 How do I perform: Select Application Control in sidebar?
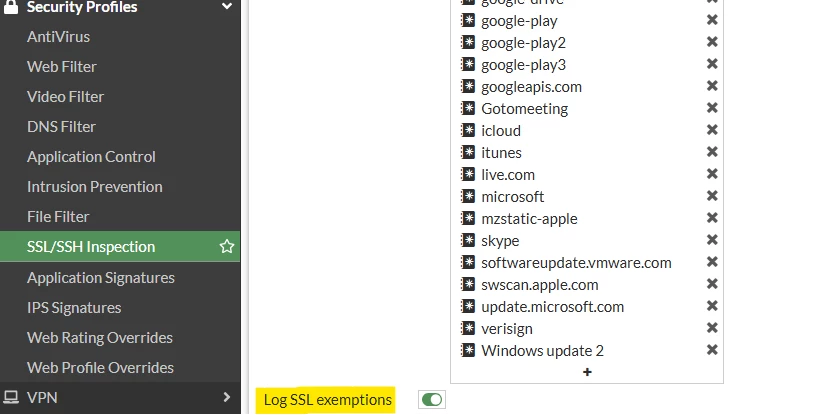coord(91,157)
